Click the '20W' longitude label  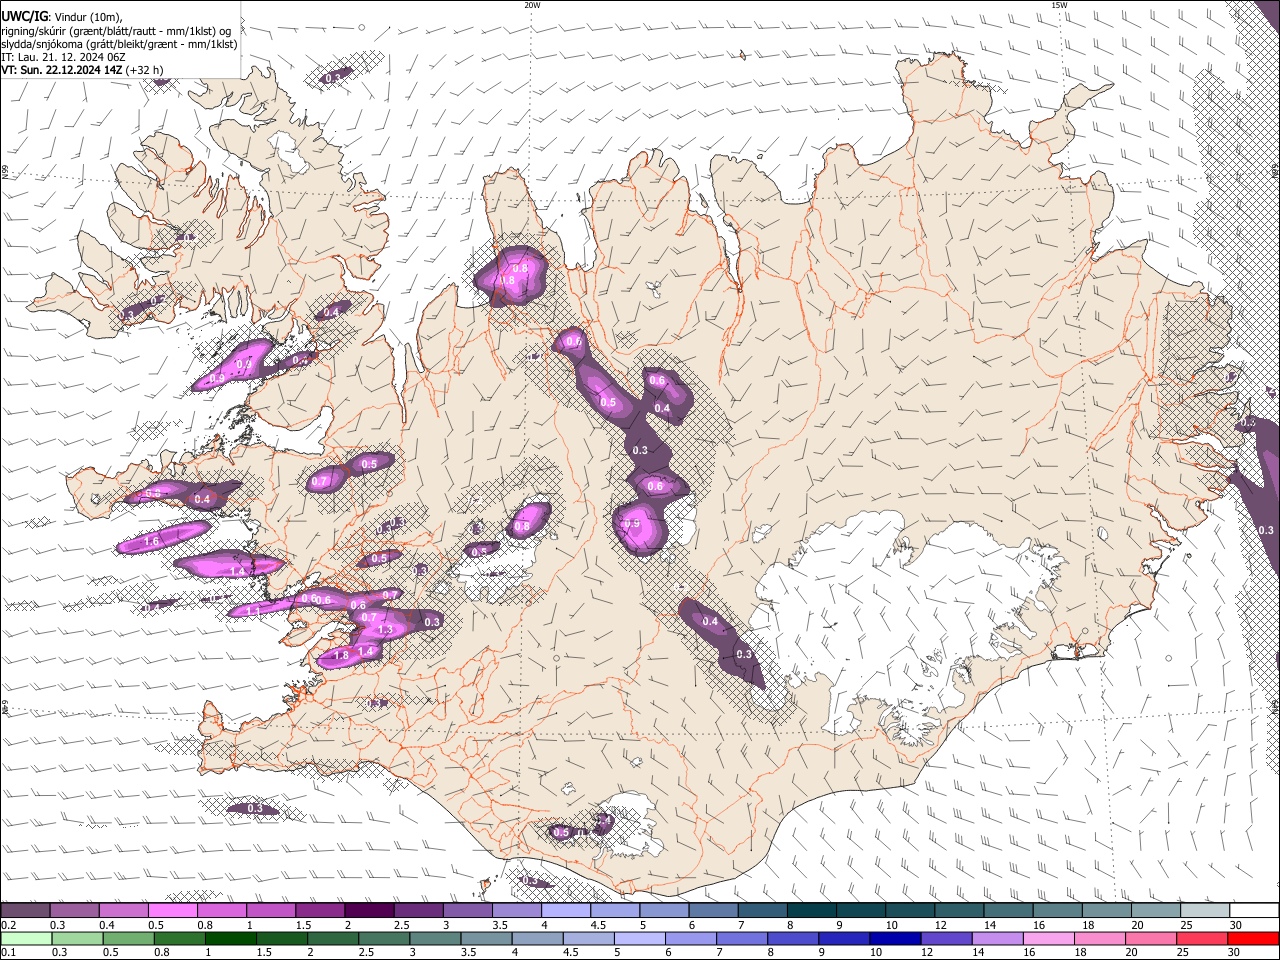click(532, 5)
